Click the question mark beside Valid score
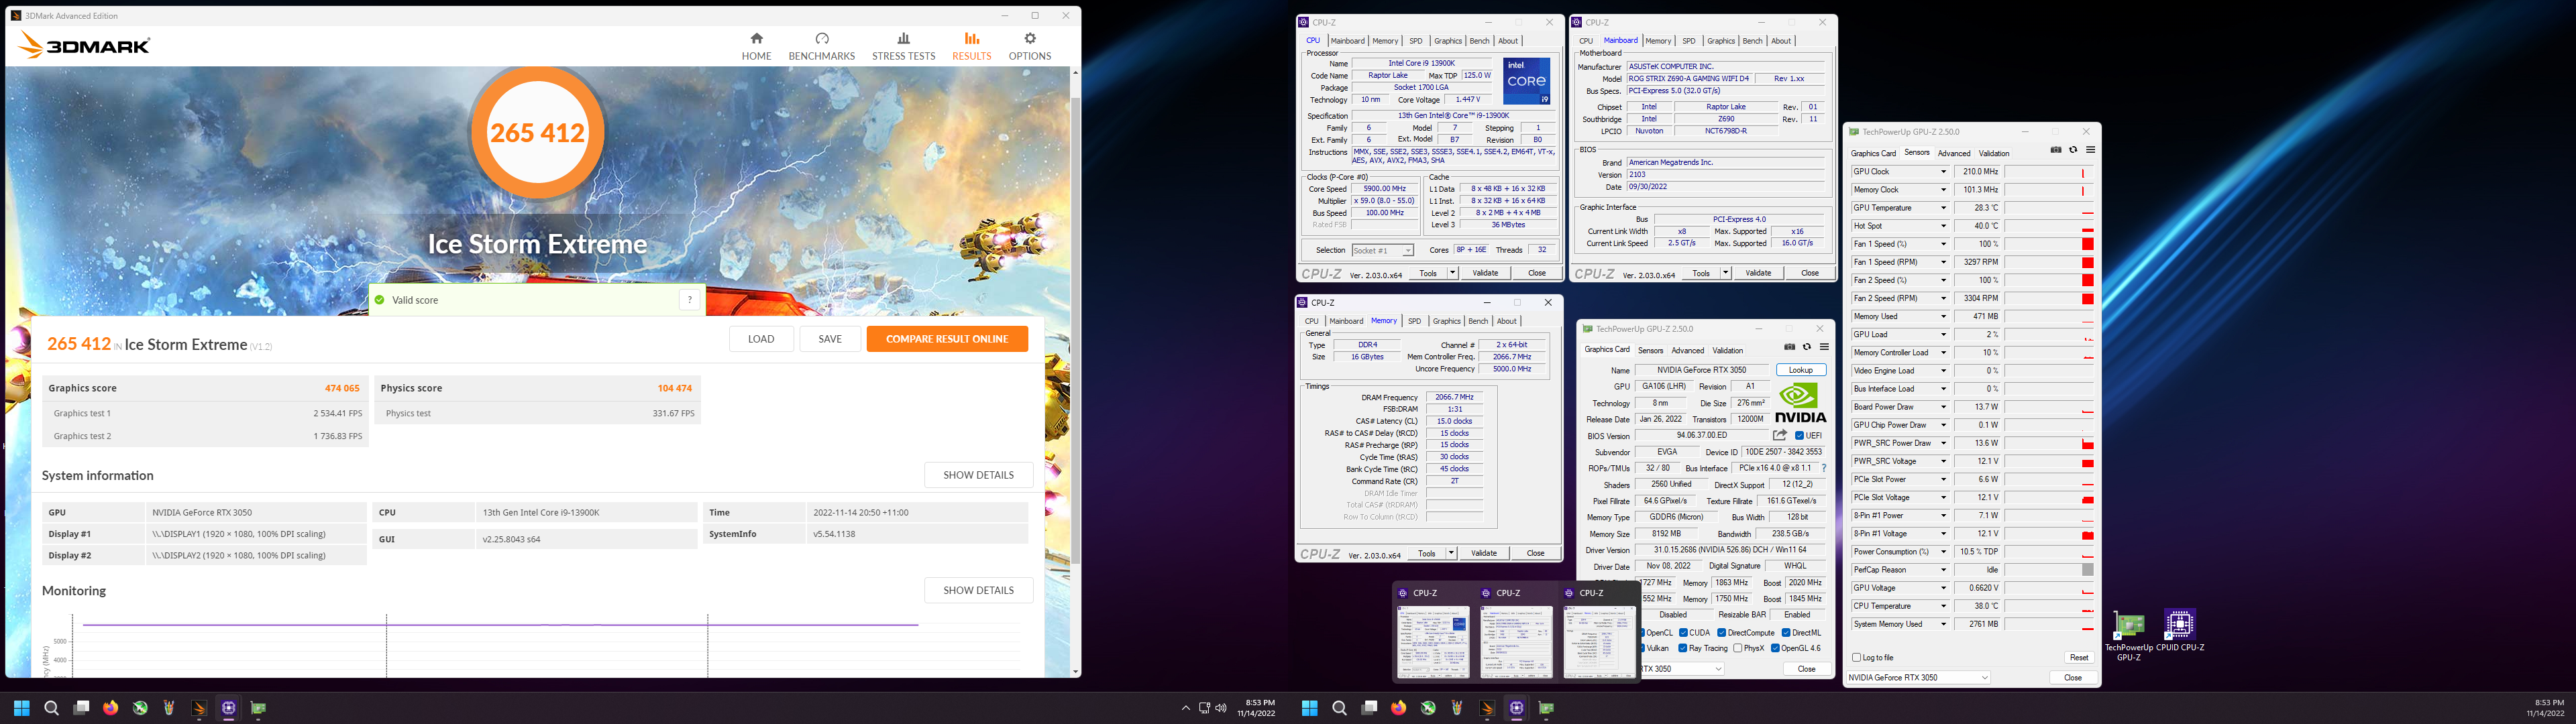2576x724 pixels. coord(688,300)
